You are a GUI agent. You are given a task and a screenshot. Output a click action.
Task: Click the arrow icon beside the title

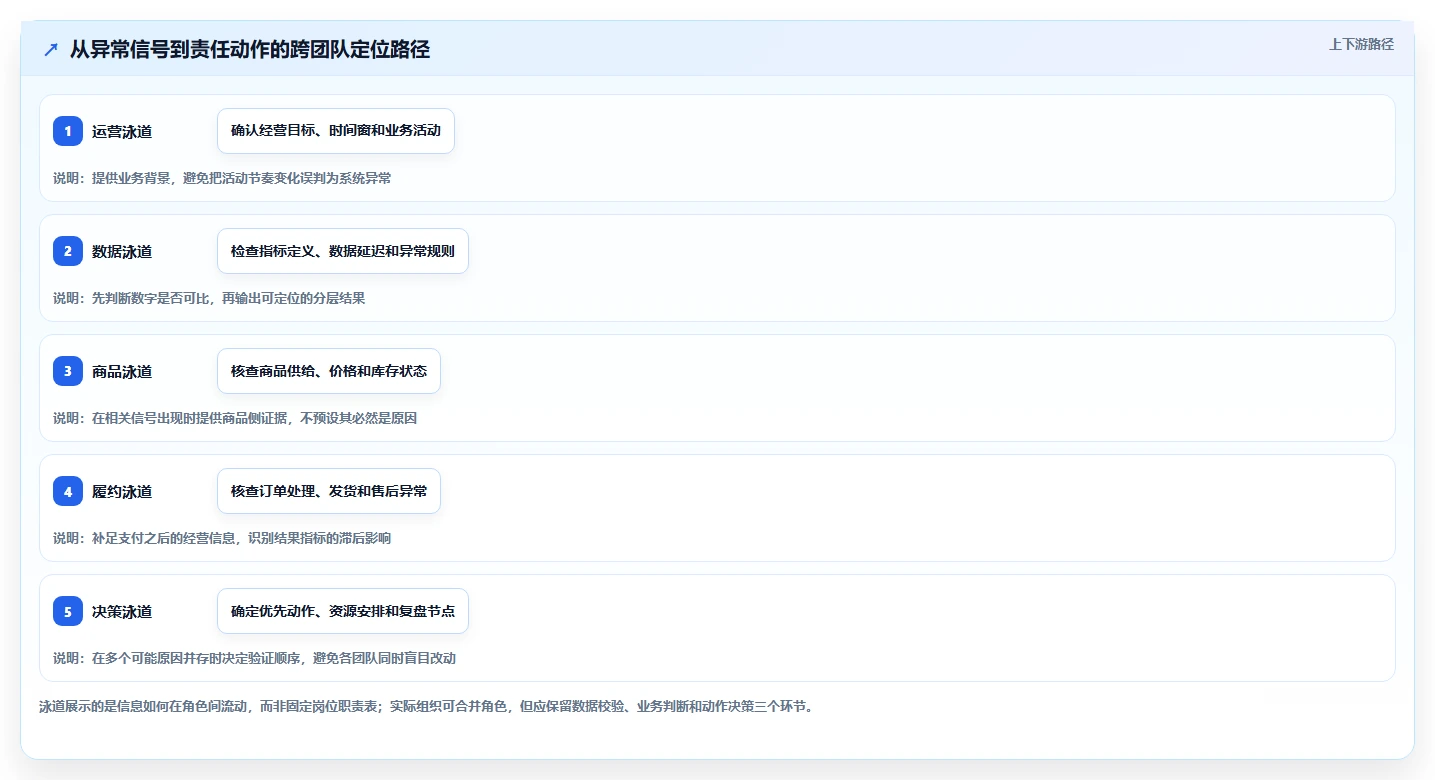[51, 49]
